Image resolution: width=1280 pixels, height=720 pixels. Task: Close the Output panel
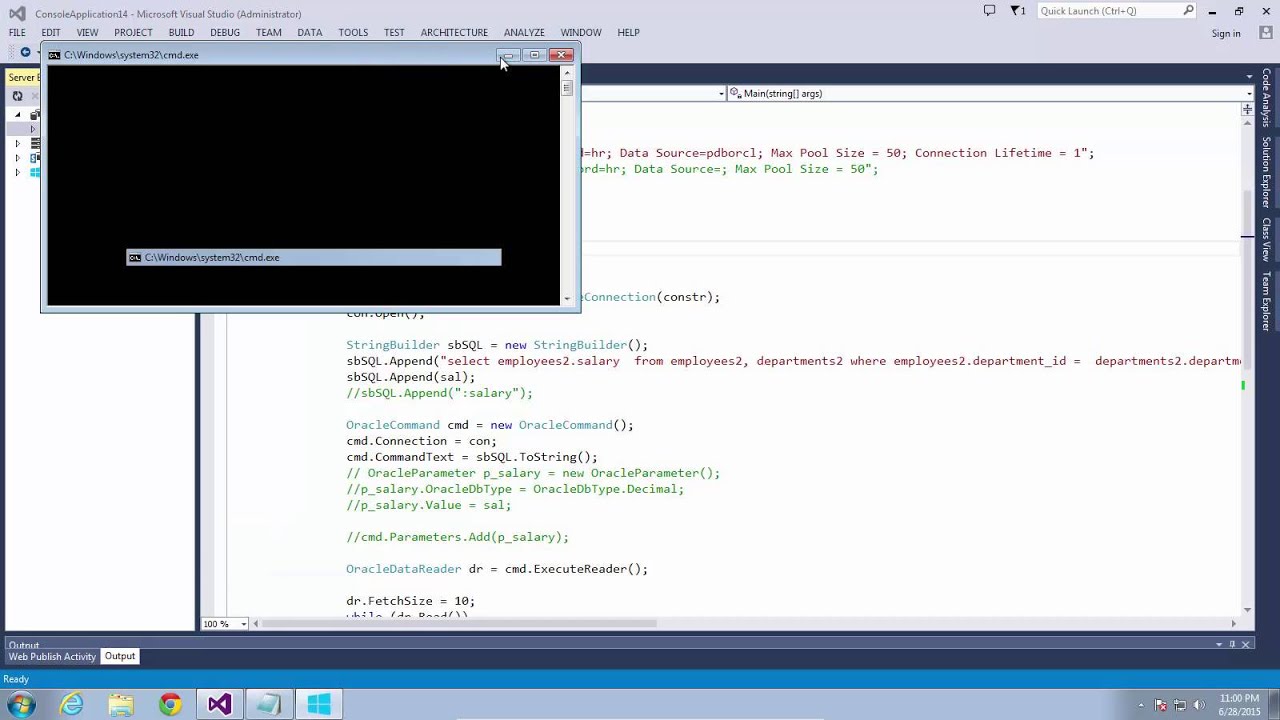(1246, 645)
